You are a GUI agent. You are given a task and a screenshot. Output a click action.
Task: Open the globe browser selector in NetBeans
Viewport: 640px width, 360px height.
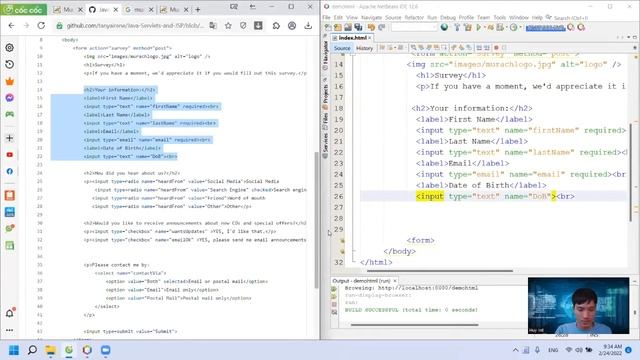(x=444, y=27)
